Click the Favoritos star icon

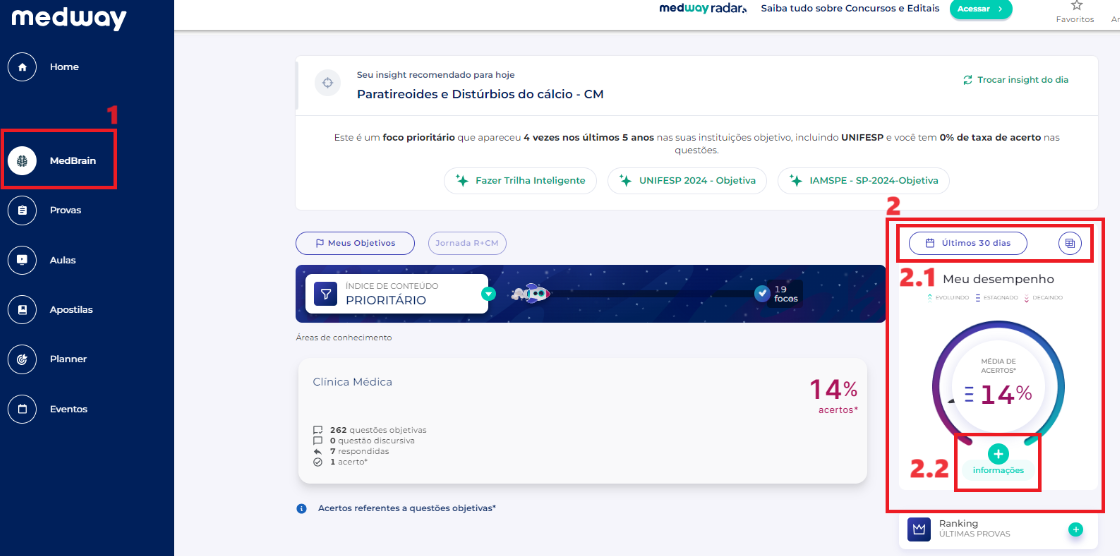pos(1077,5)
